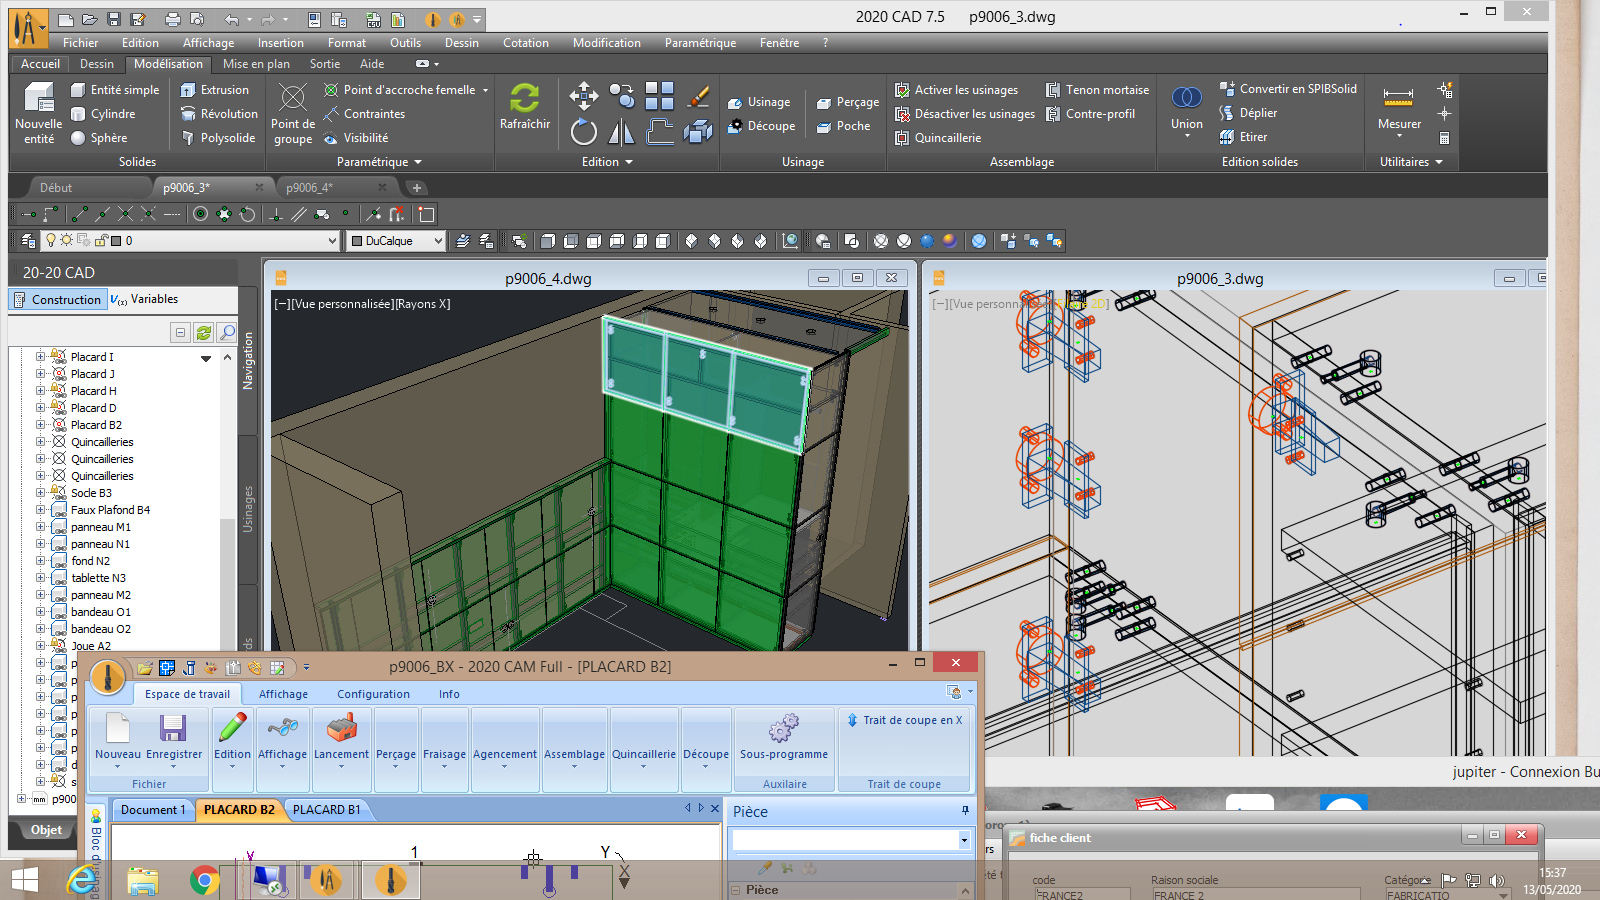1600x900 pixels.
Task: Open the Fichier menu
Action: point(80,43)
